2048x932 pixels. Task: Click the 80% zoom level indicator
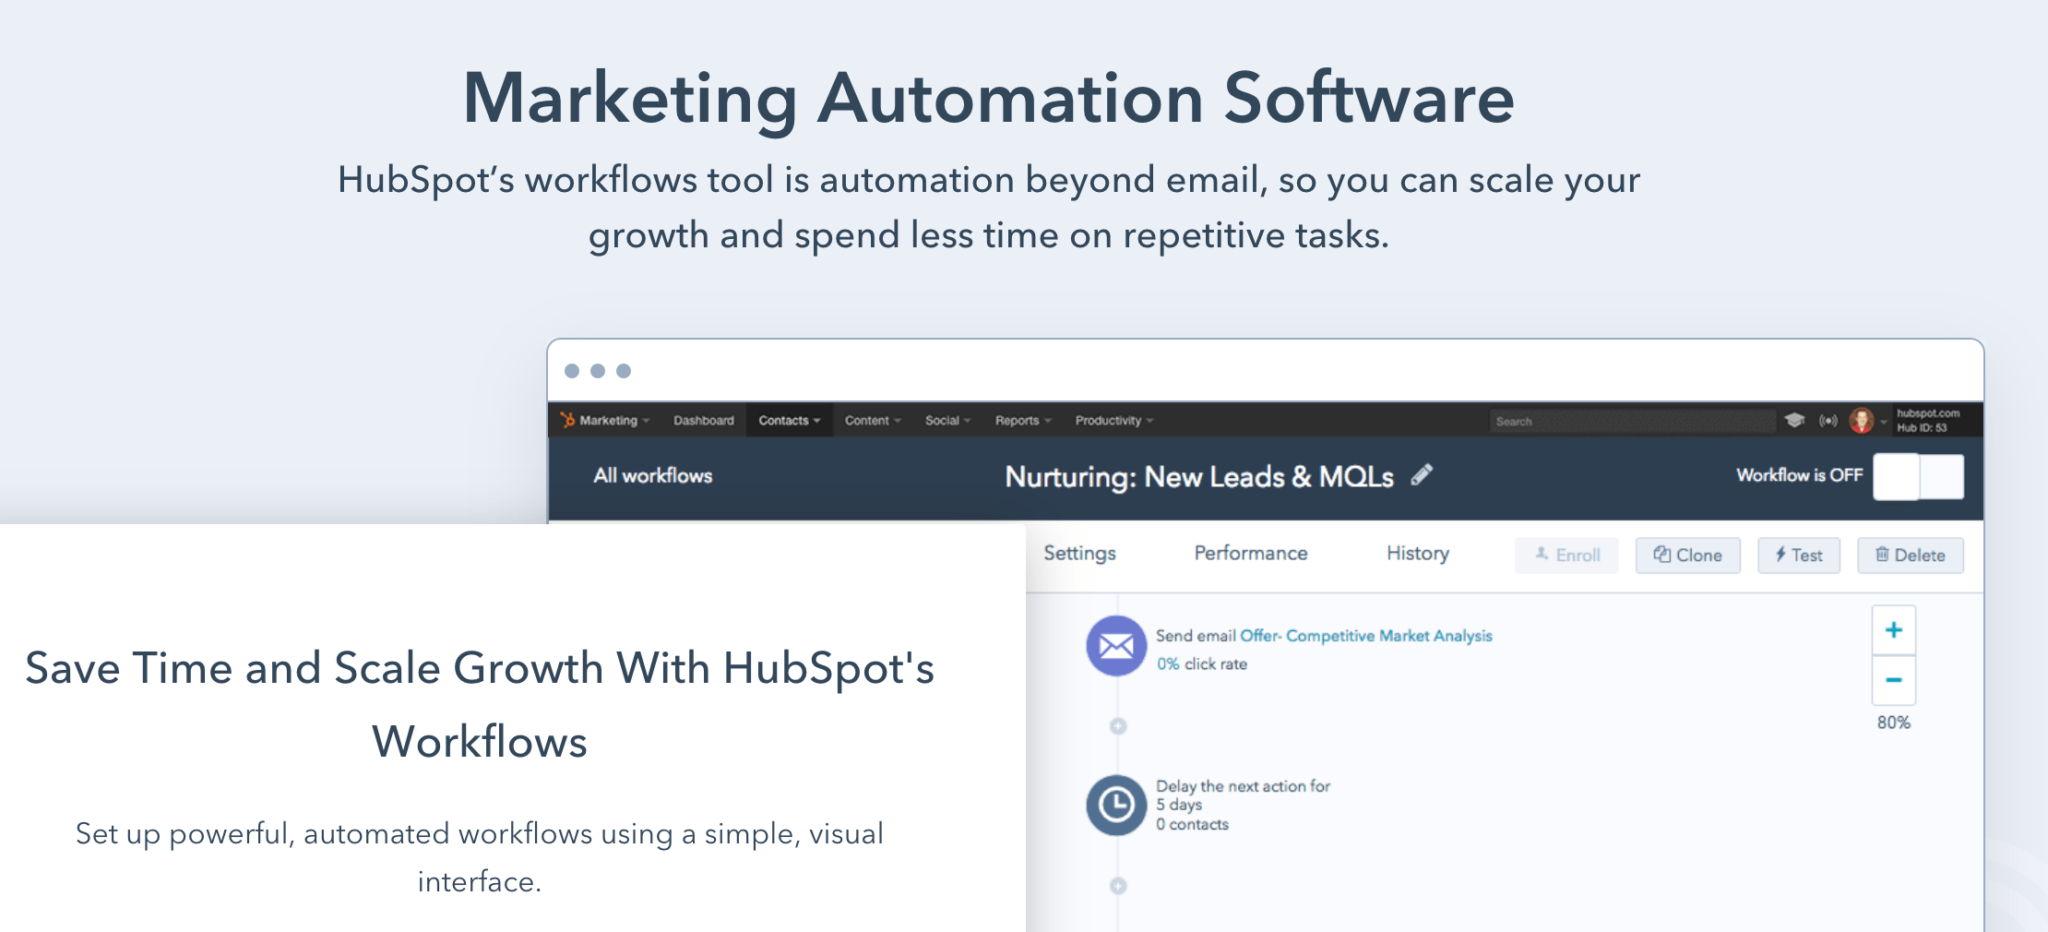click(x=1893, y=721)
